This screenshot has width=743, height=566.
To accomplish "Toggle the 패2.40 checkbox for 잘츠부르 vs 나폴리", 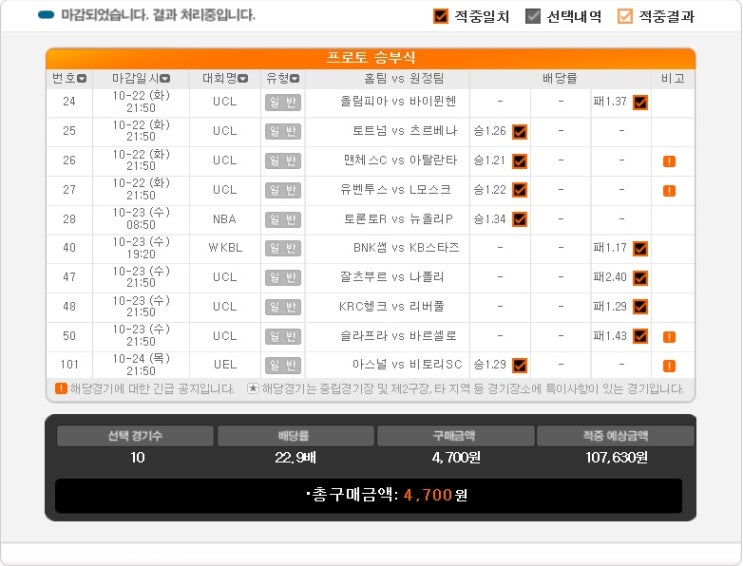I will point(641,278).
